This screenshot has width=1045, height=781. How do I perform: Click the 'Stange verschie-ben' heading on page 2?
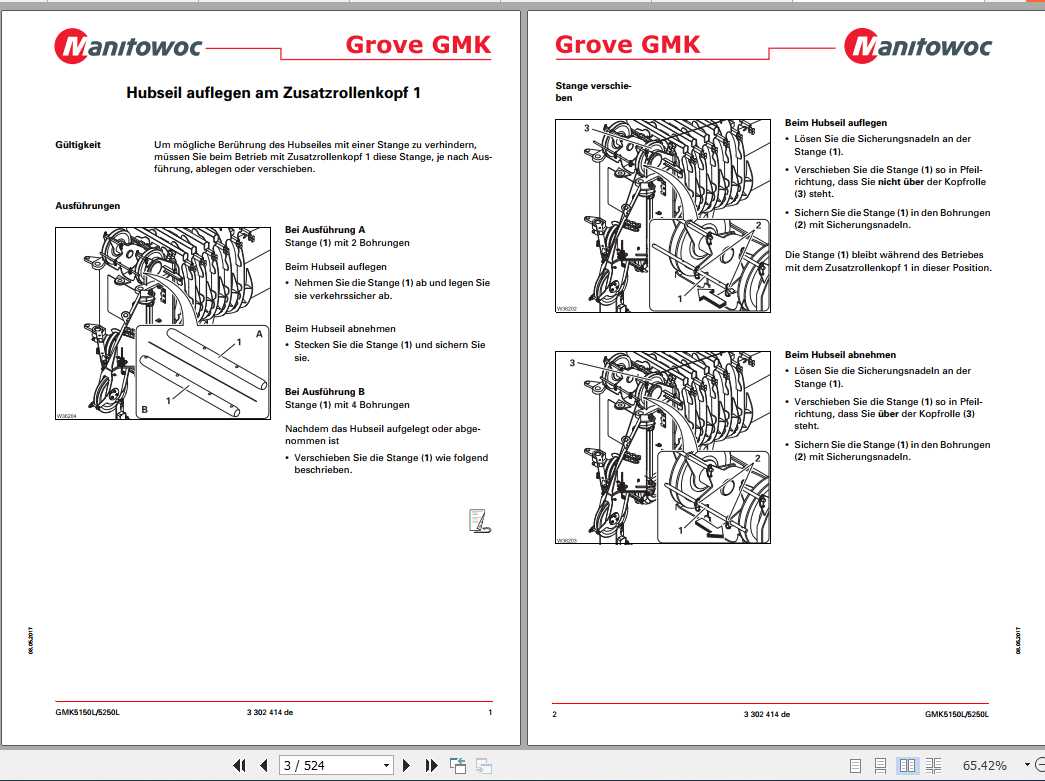[x=593, y=92]
